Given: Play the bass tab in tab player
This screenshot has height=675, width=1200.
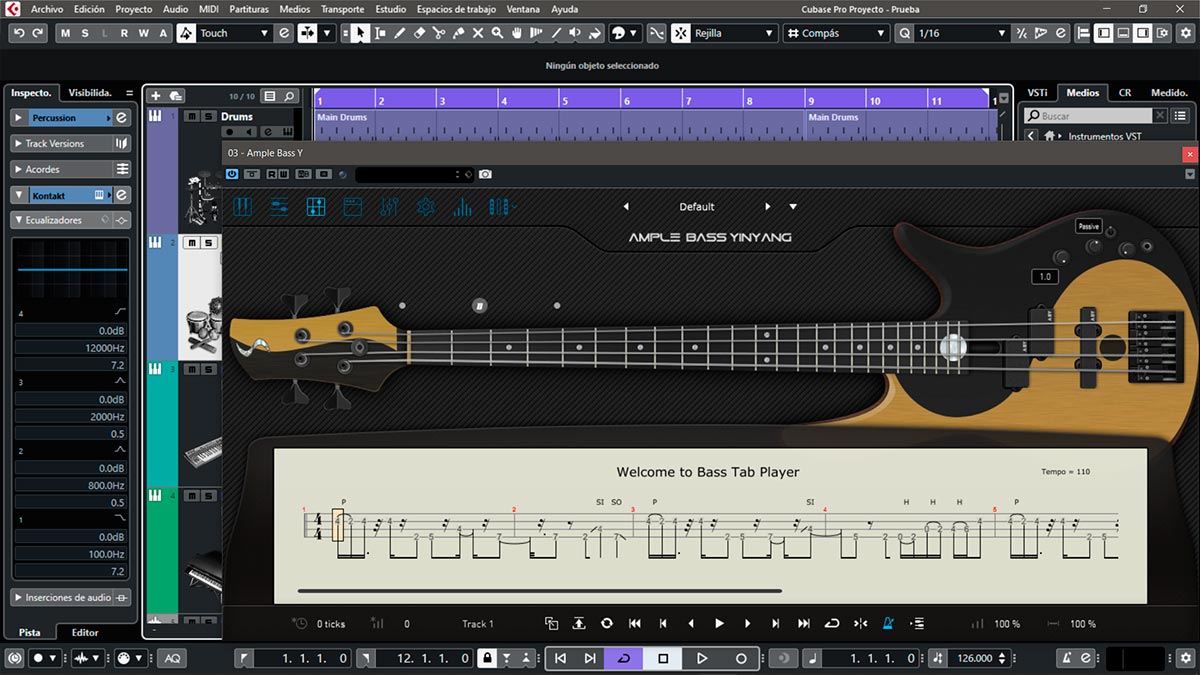Looking at the screenshot, I should (x=719, y=623).
